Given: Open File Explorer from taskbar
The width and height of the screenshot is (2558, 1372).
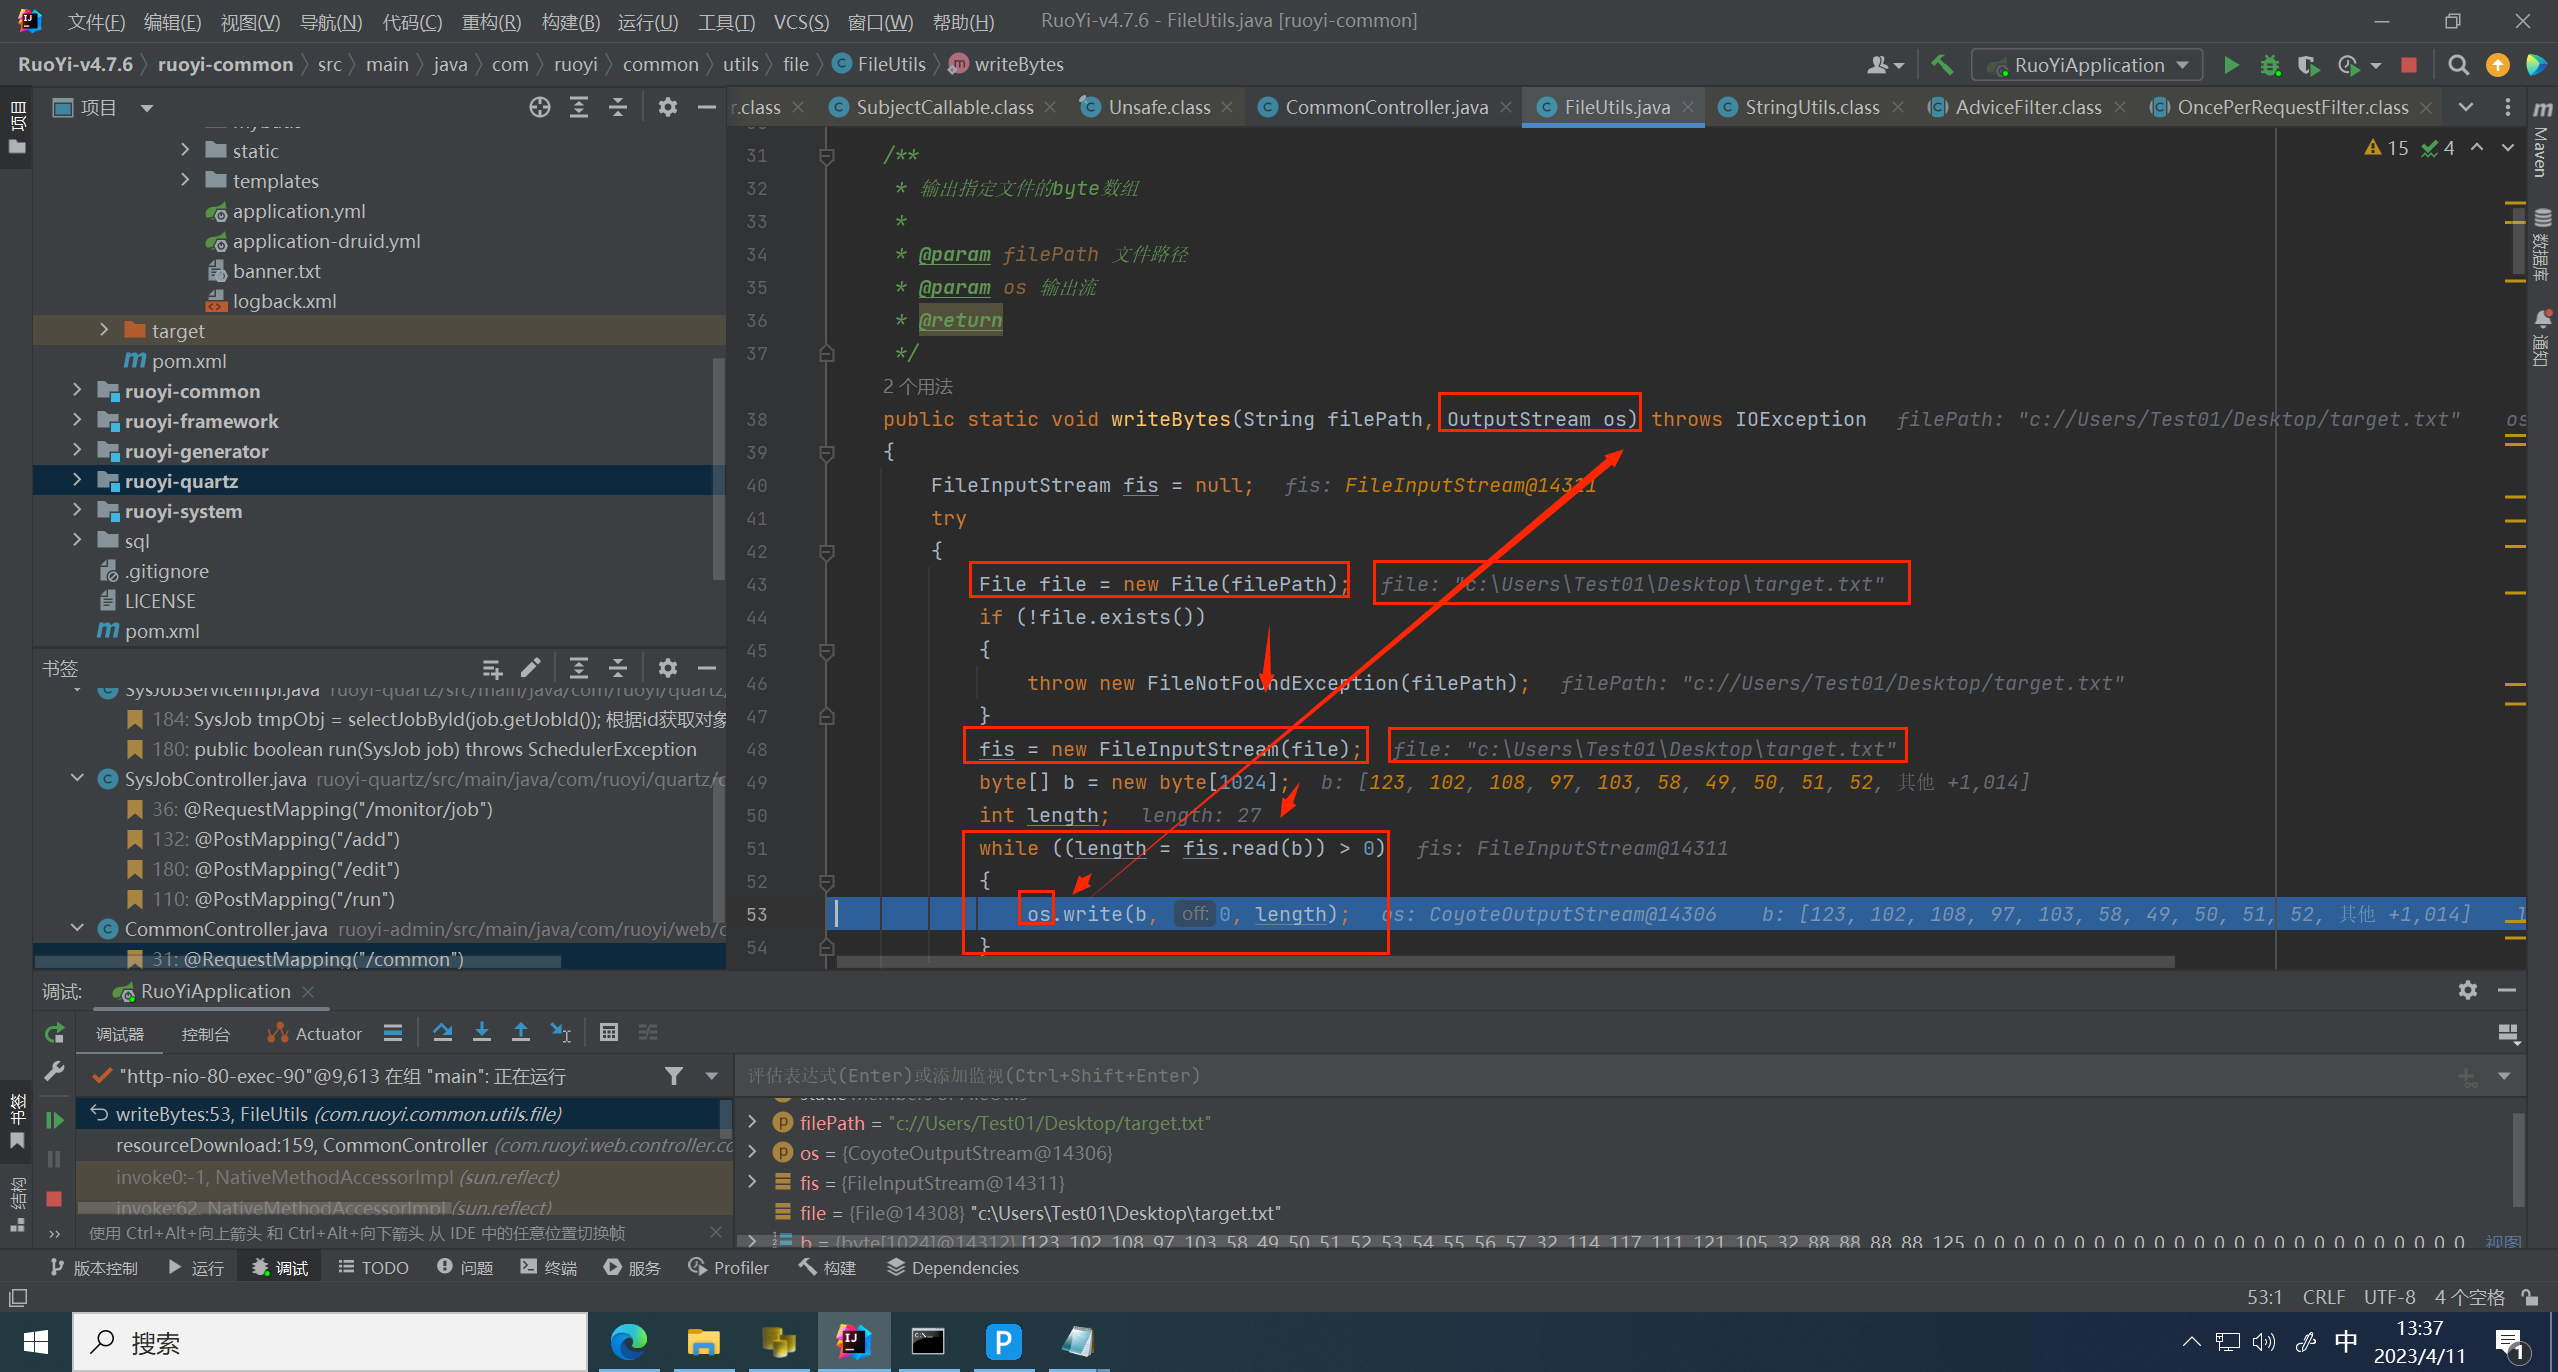Looking at the screenshot, I should tap(703, 1342).
